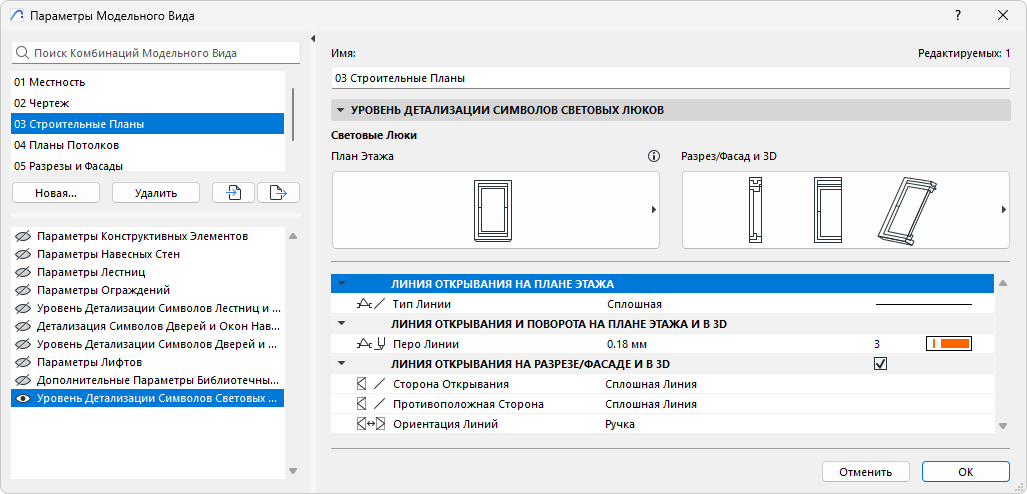This screenshot has height=494, width=1027.
Task: Click the search combinations input field
Action: tap(155, 53)
